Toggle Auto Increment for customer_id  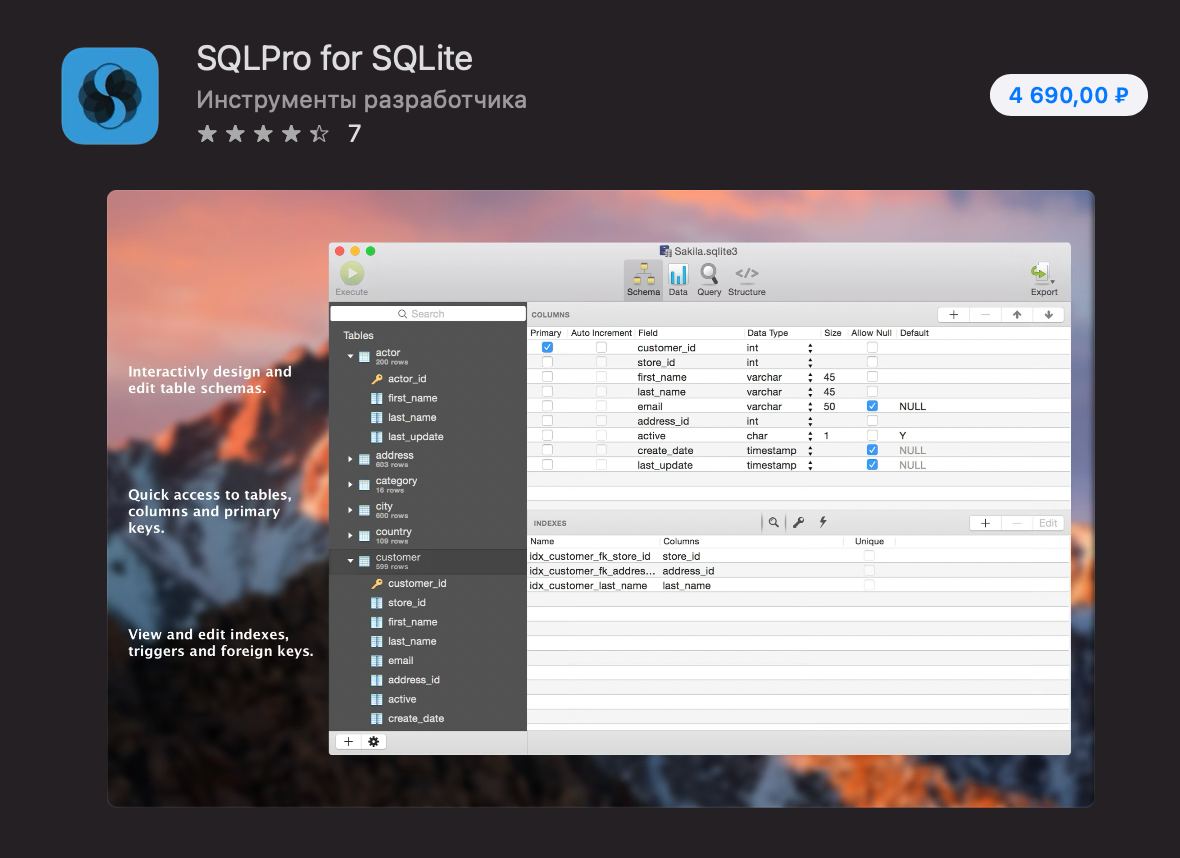click(601, 348)
